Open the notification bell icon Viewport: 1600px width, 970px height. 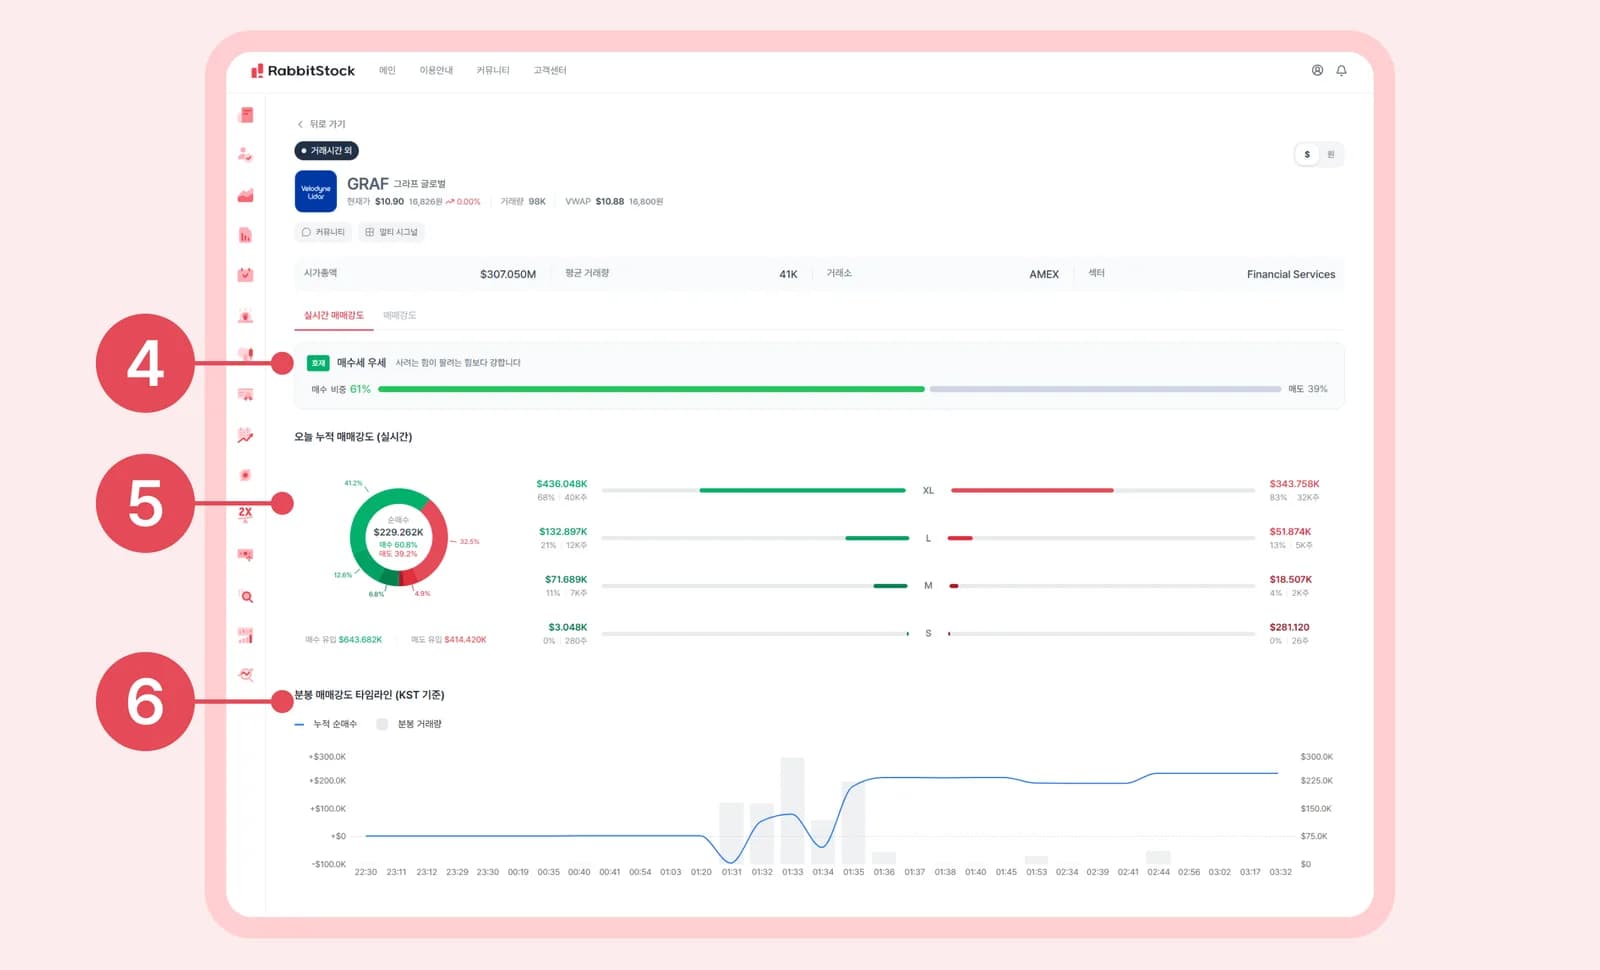pos(1341,70)
